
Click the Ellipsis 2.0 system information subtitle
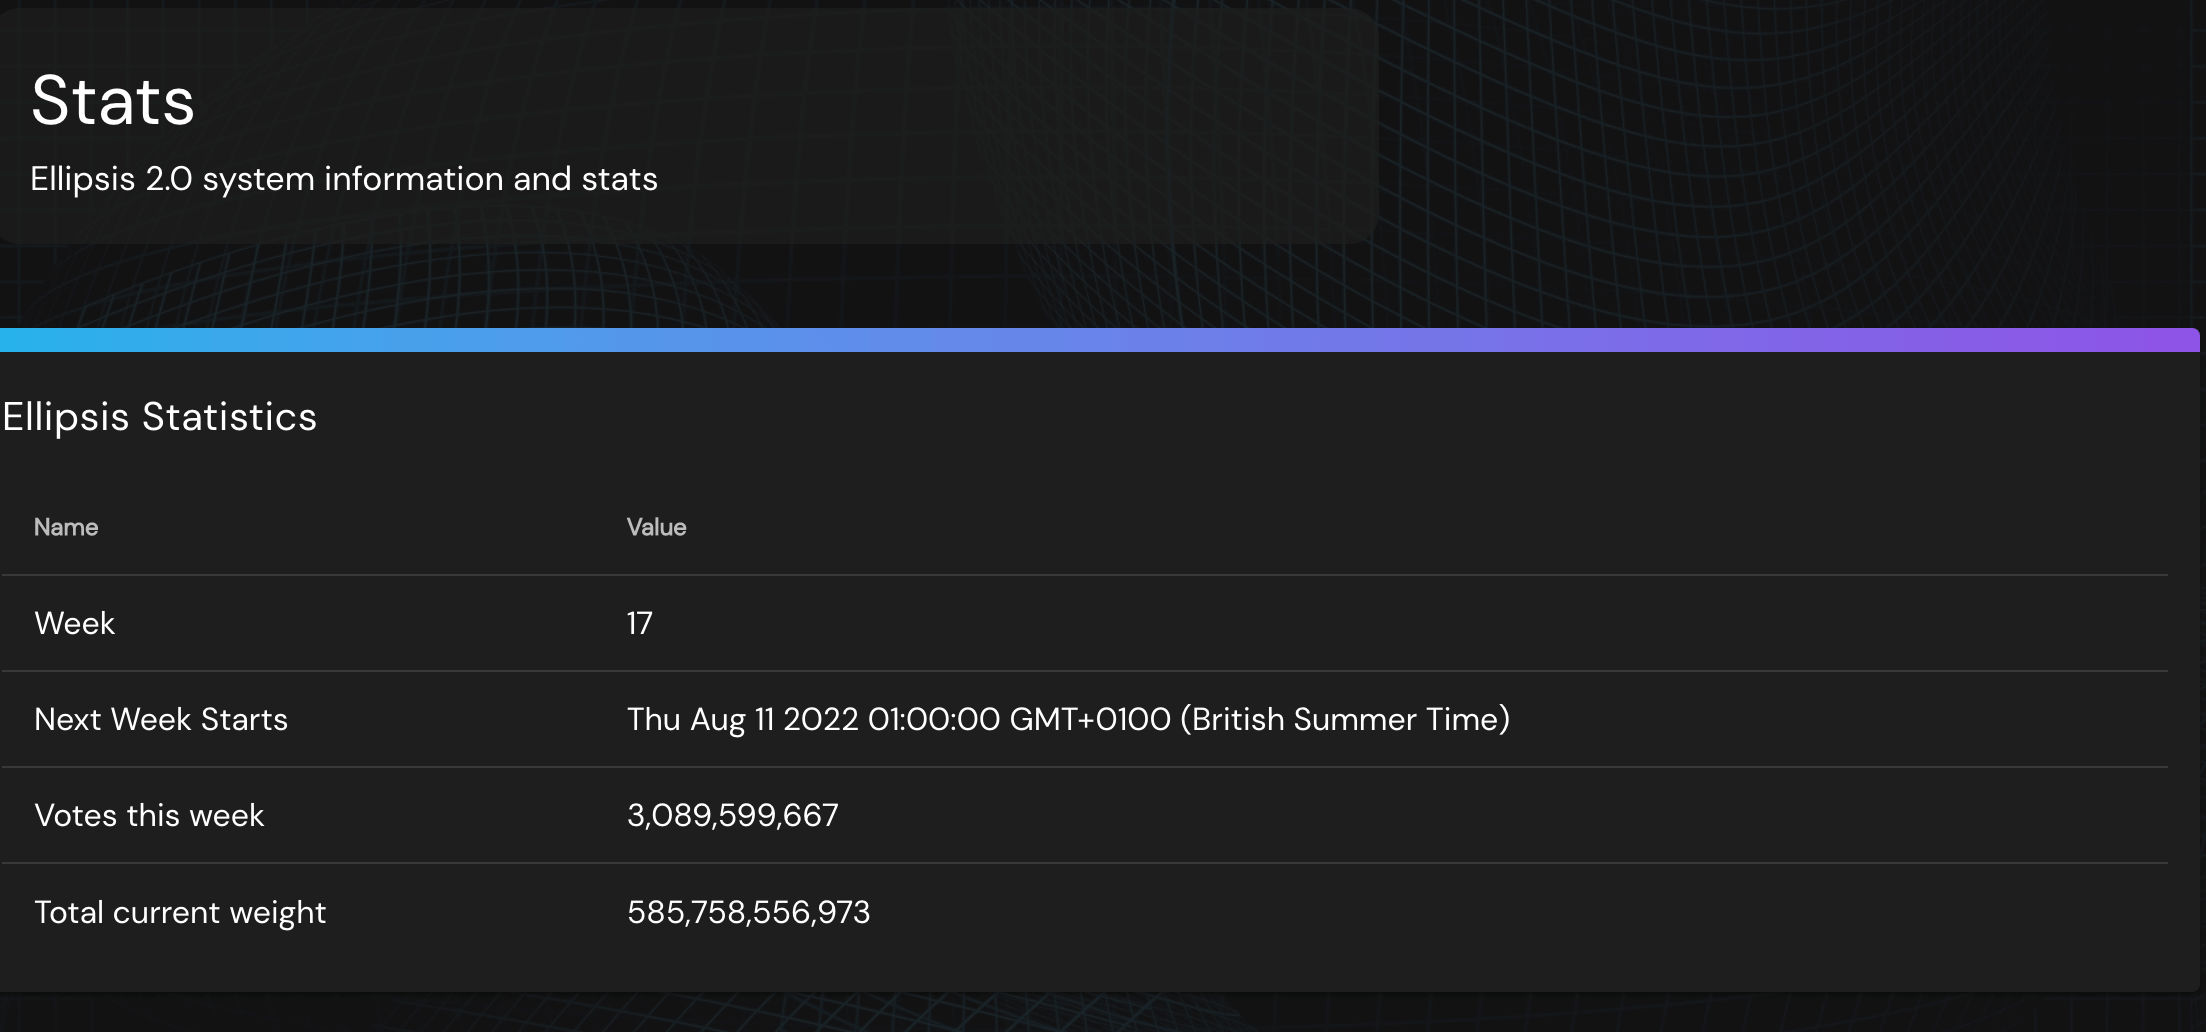(x=344, y=179)
